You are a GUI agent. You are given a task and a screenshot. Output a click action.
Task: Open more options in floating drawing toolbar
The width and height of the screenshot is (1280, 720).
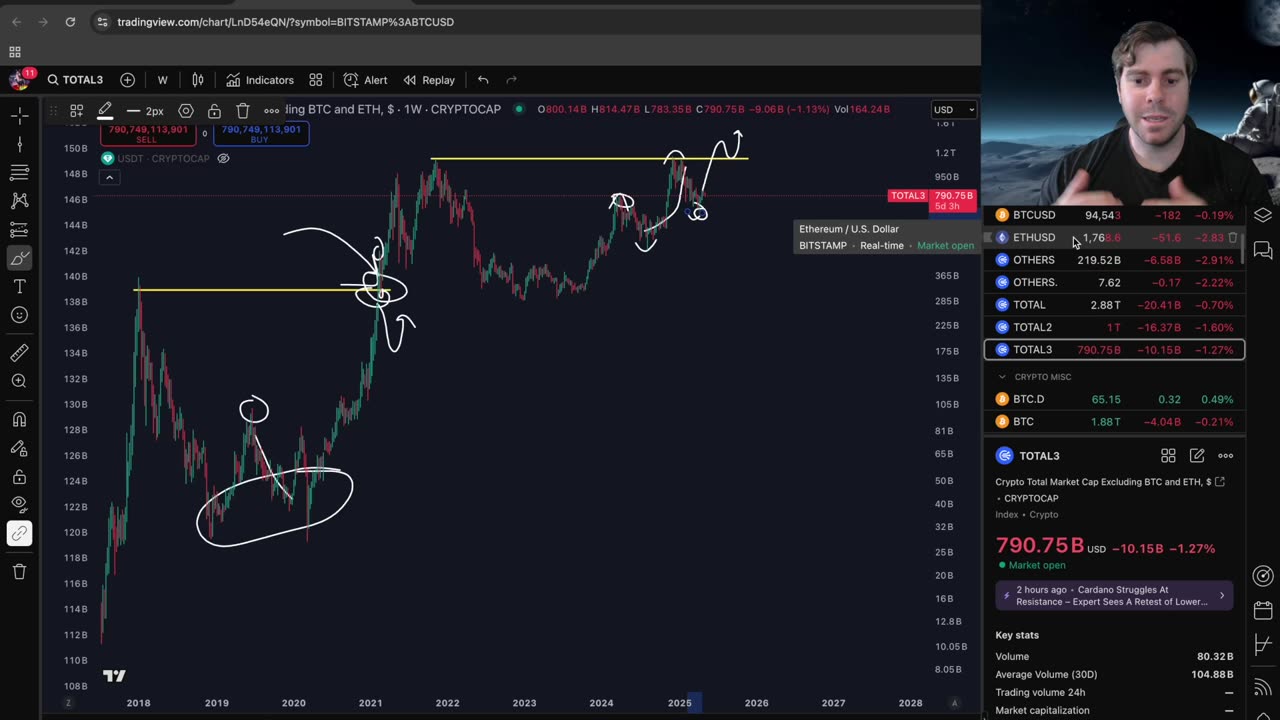tap(272, 111)
